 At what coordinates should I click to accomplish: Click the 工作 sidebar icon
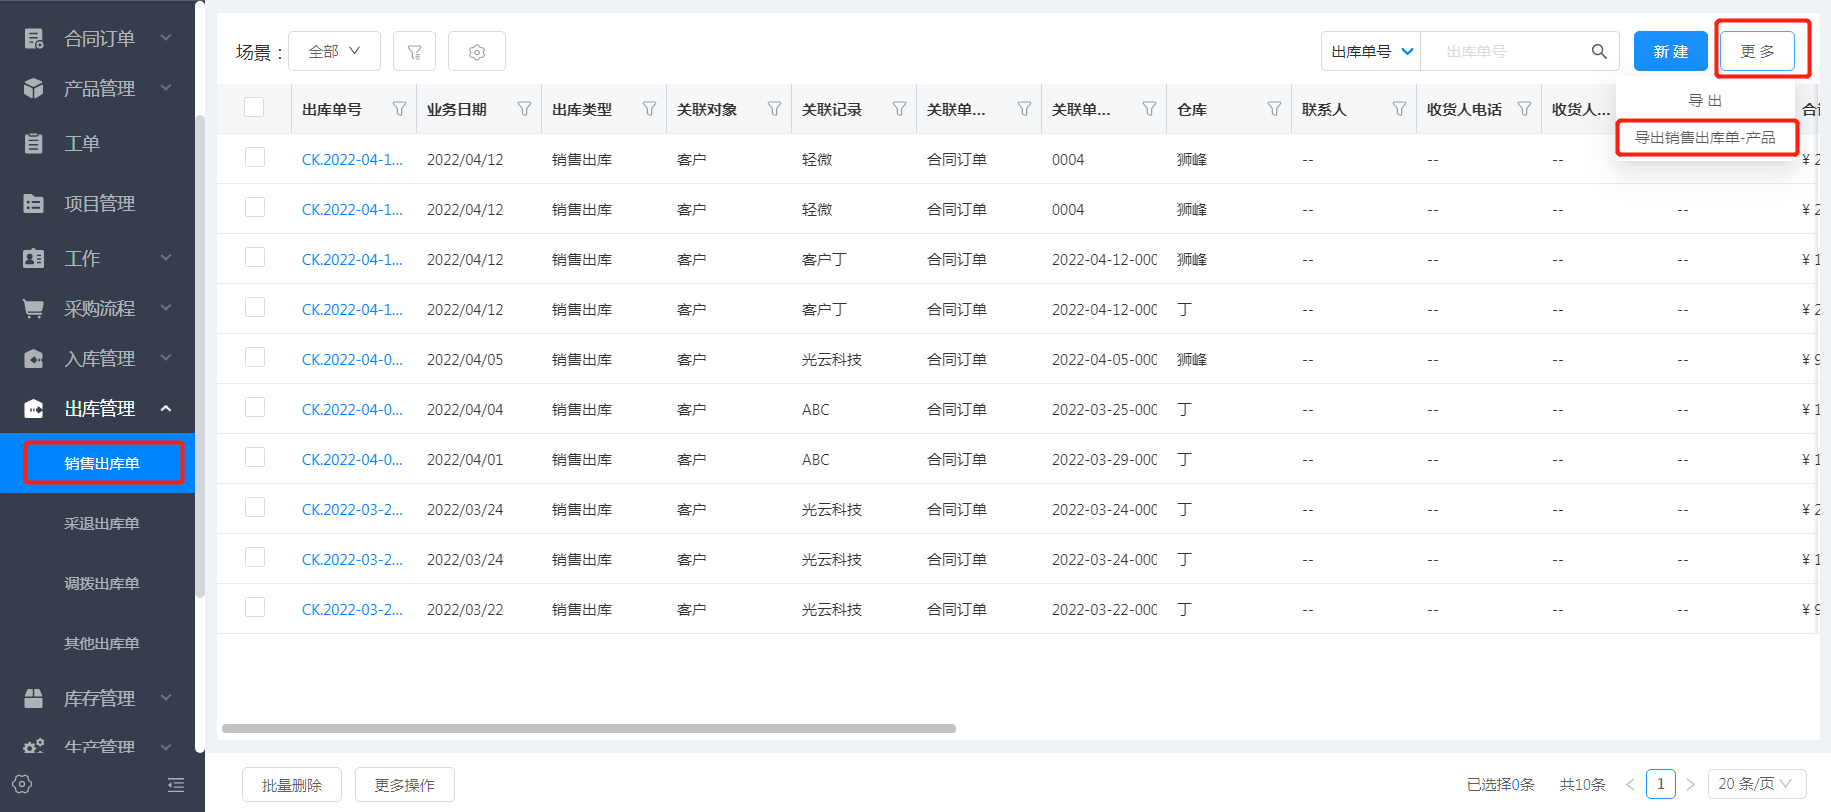pyautogui.click(x=34, y=259)
